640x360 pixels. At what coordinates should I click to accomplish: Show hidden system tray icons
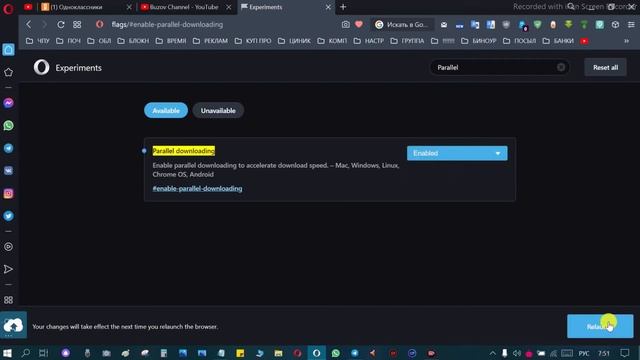pyautogui.click(x=493, y=353)
